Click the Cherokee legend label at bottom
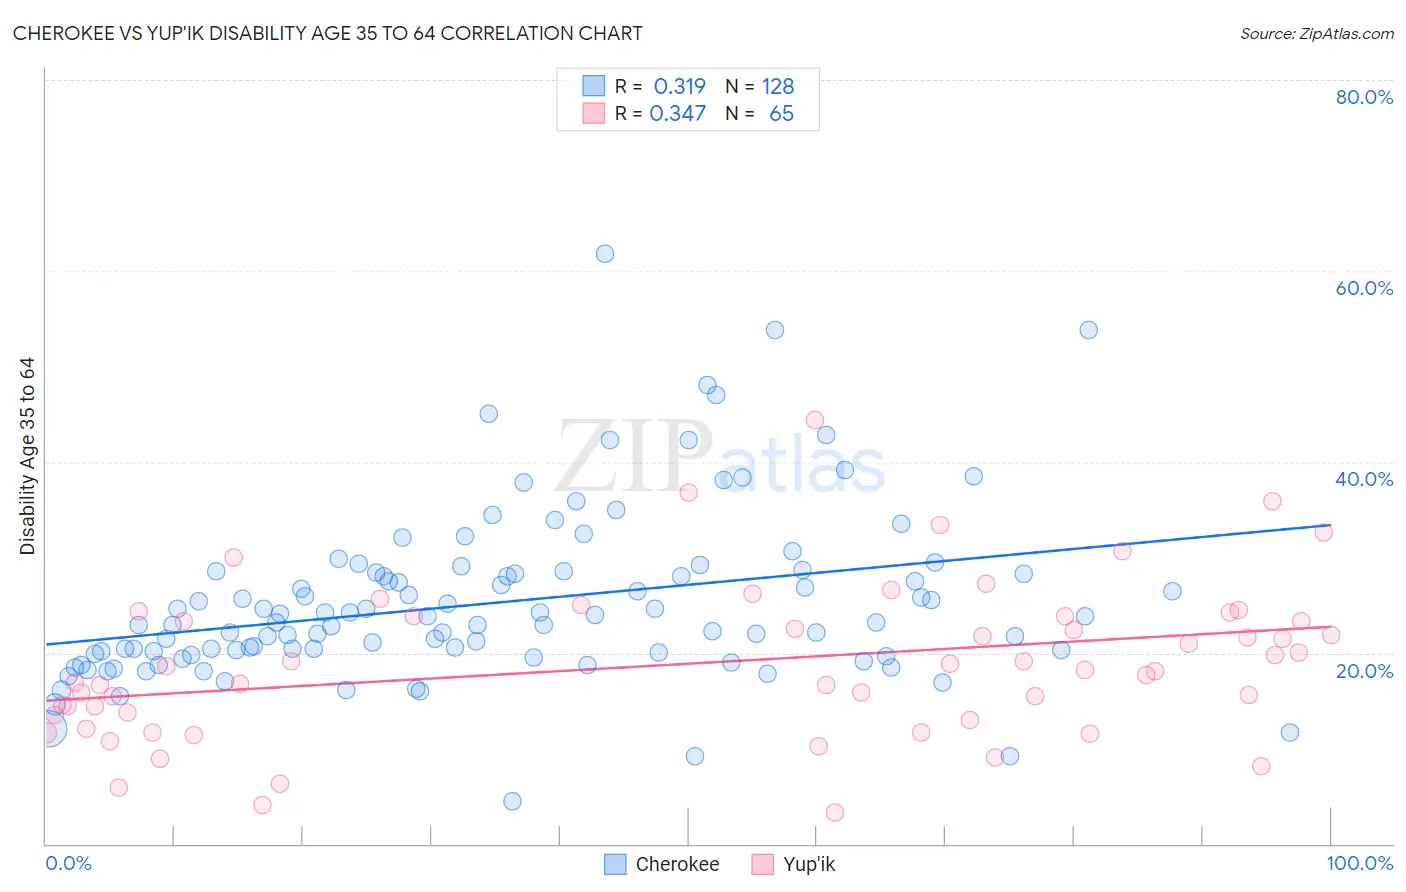 (x=677, y=864)
